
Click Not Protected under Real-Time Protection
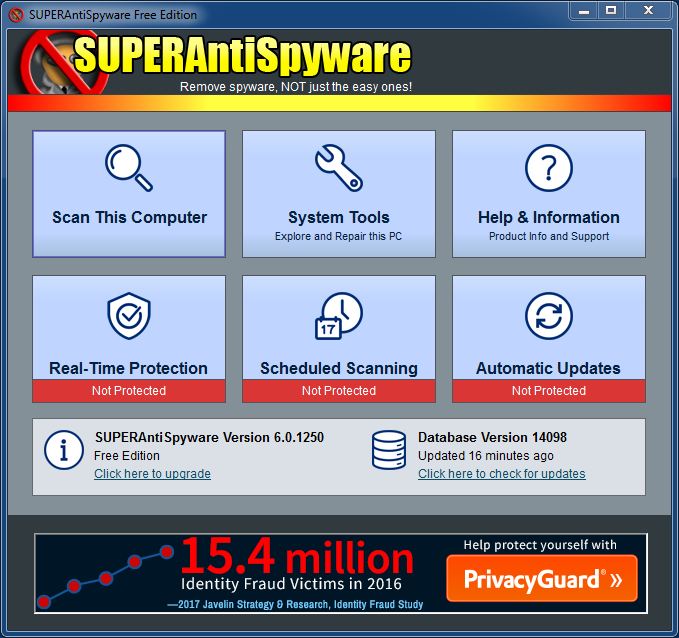[129, 391]
